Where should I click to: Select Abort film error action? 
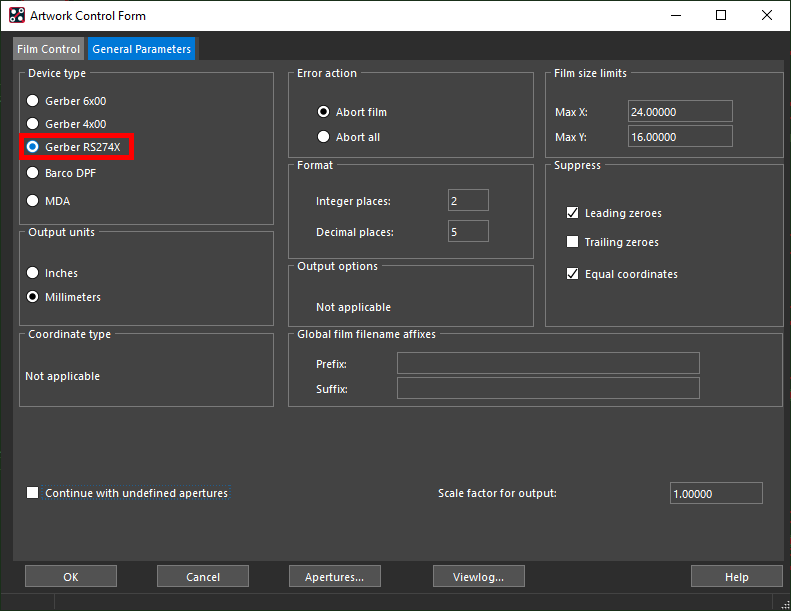pos(323,112)
